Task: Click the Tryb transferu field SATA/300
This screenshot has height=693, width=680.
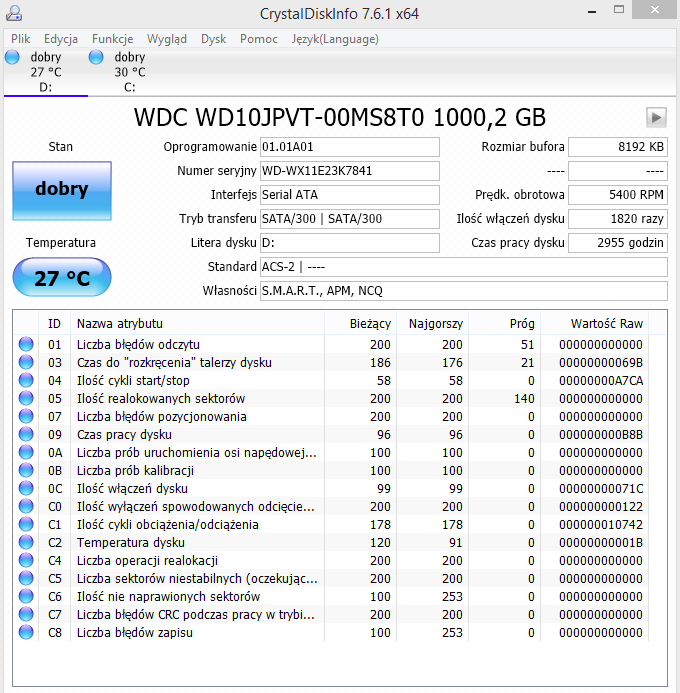Action: [349, 219]
